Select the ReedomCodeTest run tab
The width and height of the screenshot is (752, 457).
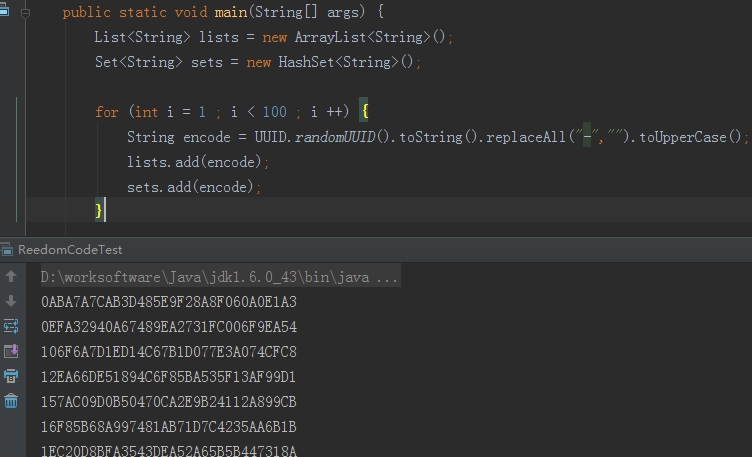(70, 250)
